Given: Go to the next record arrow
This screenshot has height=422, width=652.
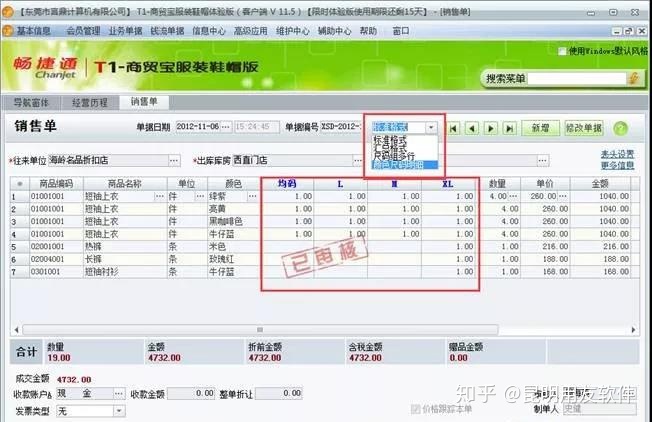Looking at the screenshot, I should 490,128.
